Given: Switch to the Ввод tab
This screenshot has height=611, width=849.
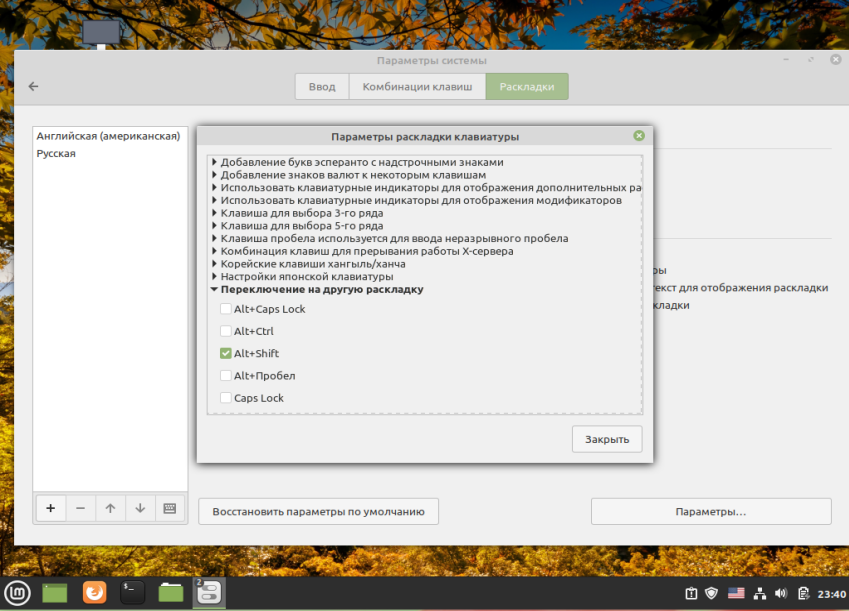Looking at the screenshot, I should [322, 87].
